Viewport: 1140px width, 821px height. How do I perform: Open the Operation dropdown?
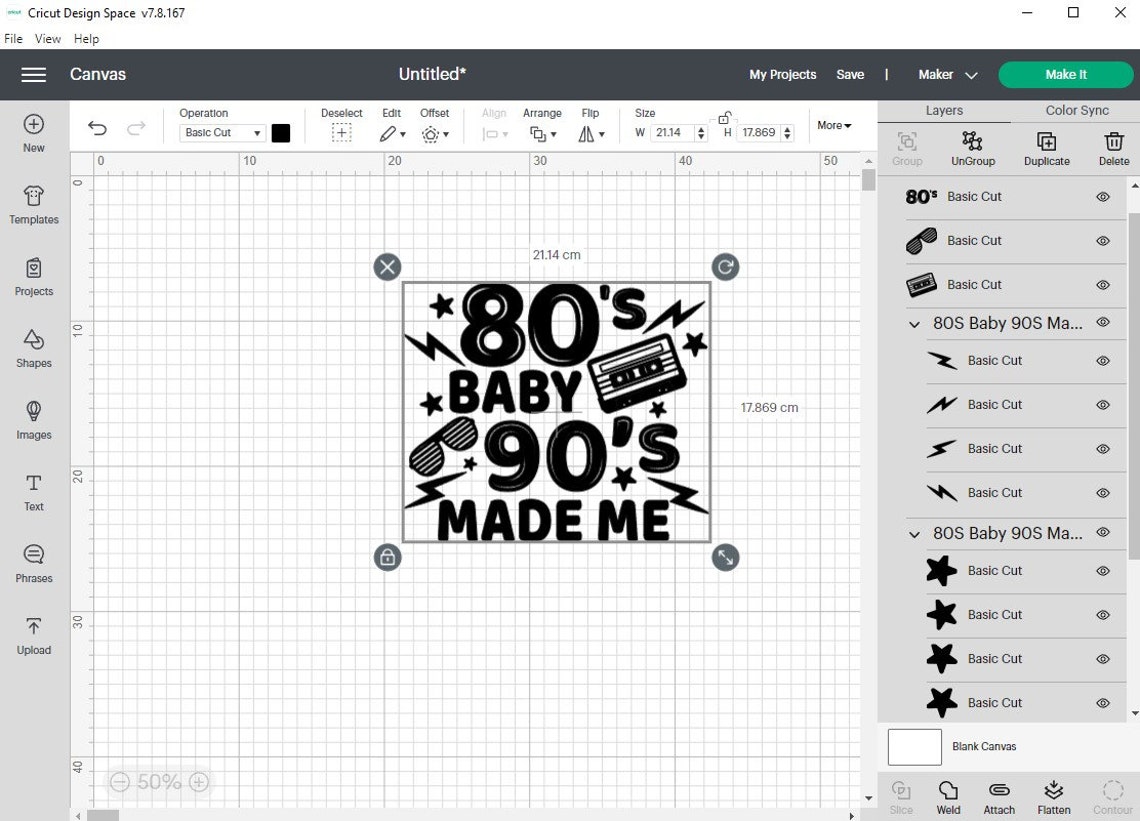point(221,132)
